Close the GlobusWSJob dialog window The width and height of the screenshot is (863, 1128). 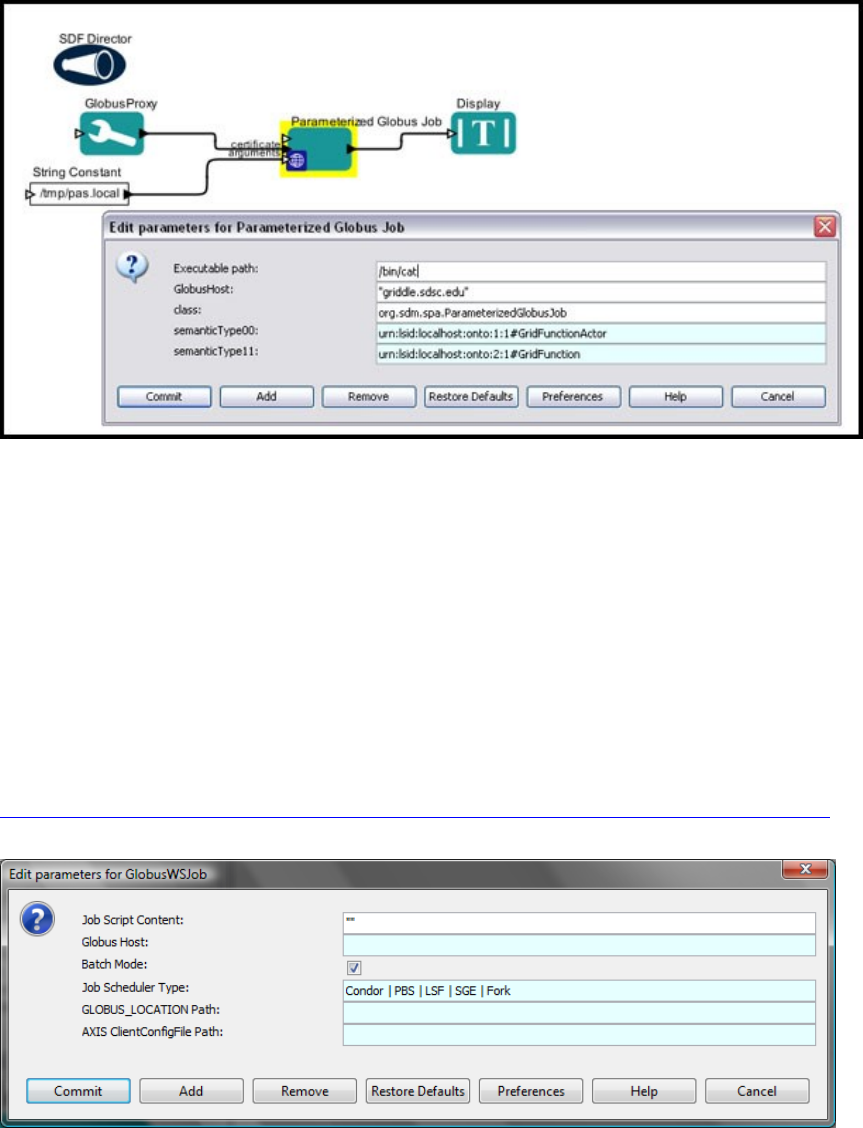[x=805, y=869]
